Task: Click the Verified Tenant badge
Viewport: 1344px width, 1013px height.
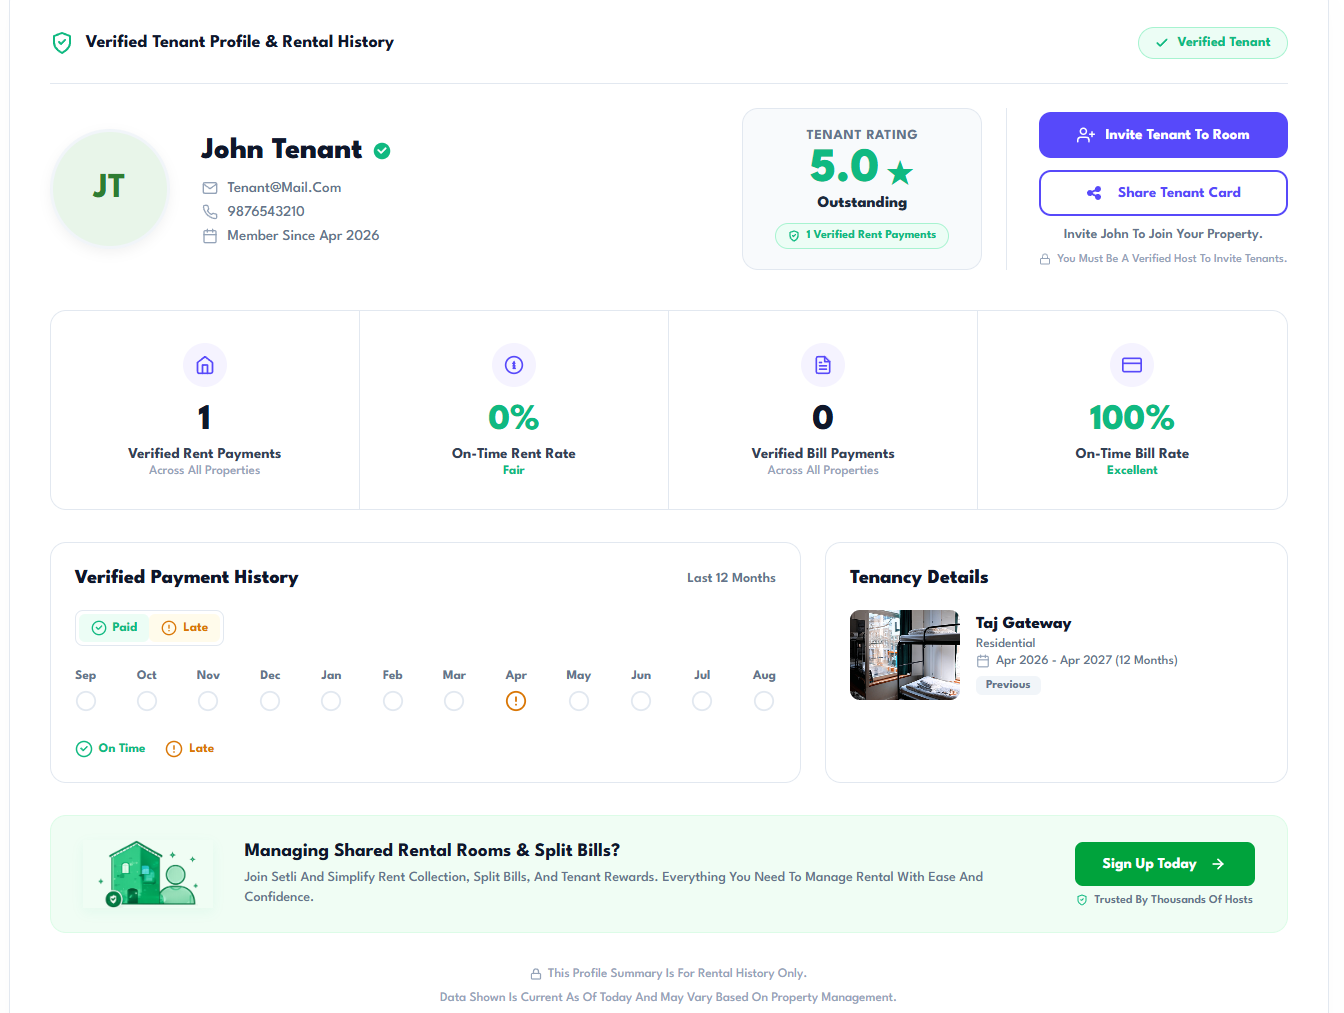Action: click(x=1212, y=43)
